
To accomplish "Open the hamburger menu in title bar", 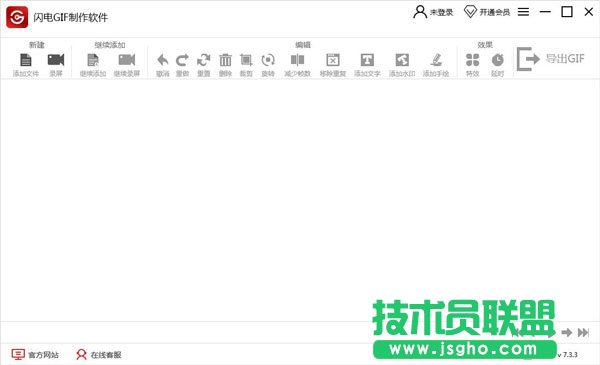I will point(523,12).
